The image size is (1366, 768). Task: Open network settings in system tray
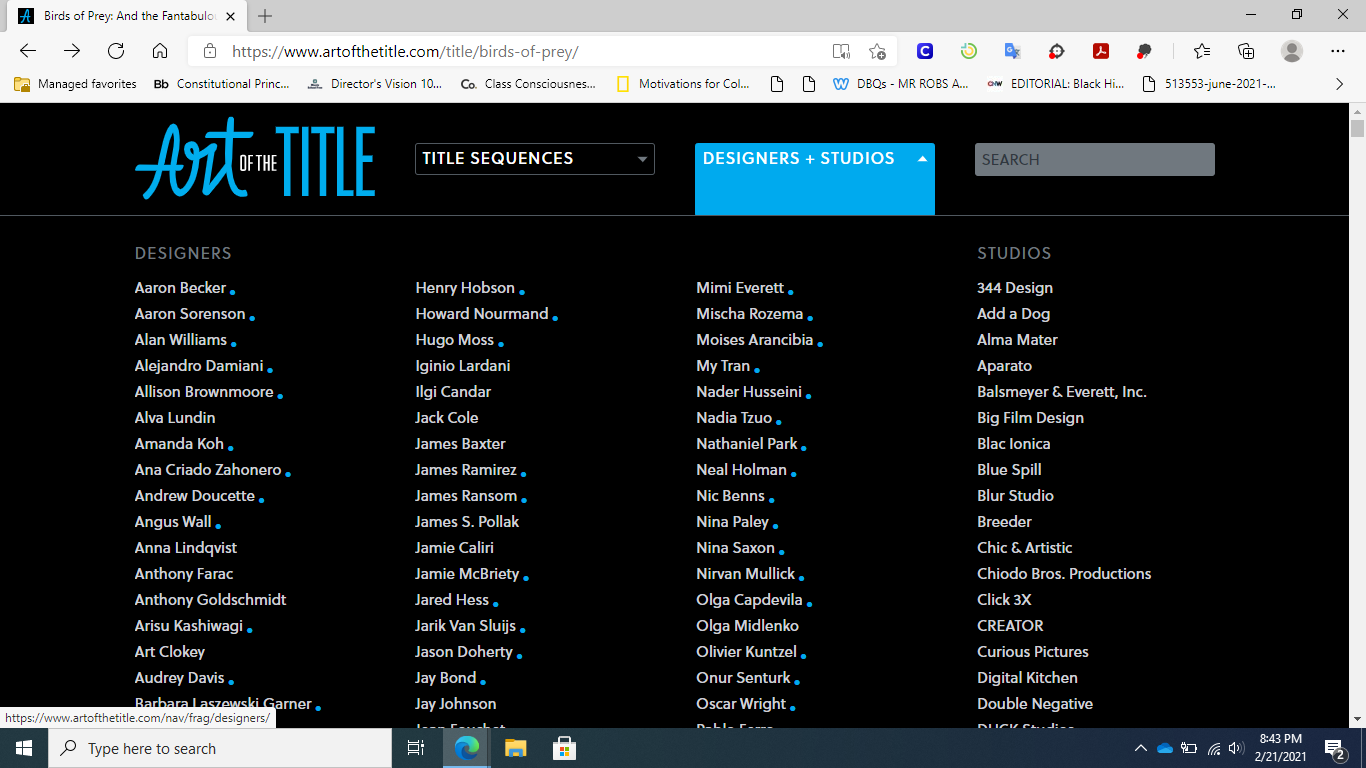pyautogui.click(x=1213, y=748)
